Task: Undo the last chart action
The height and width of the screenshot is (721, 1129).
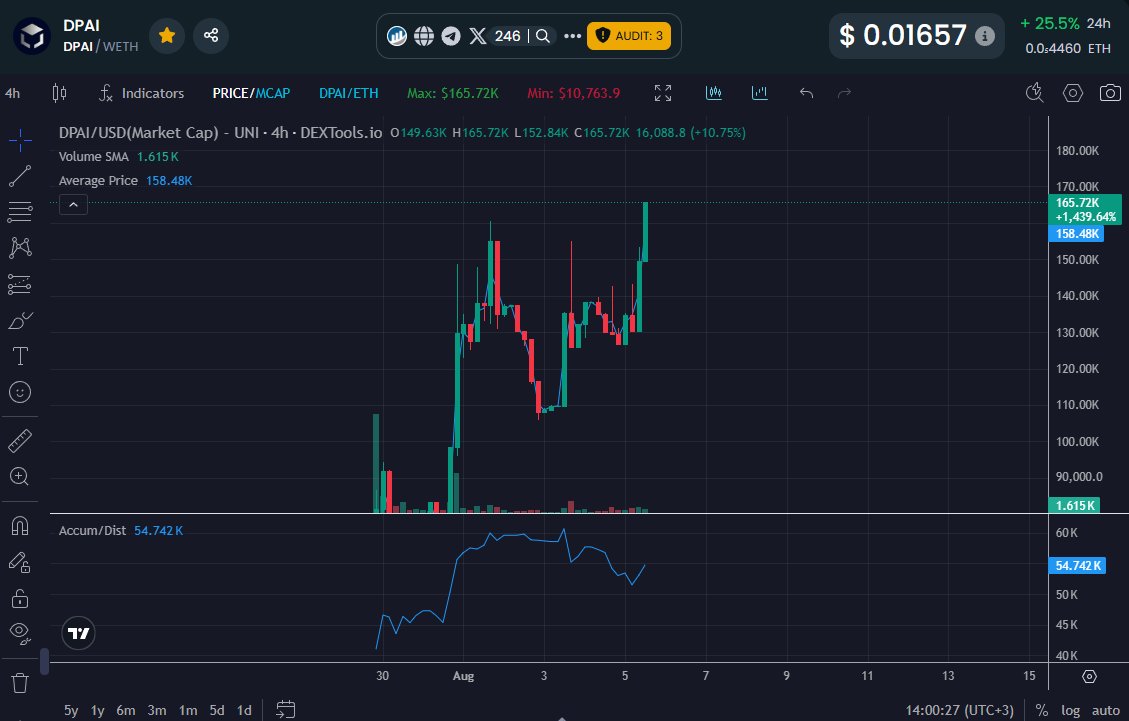Action: [806, 93]
